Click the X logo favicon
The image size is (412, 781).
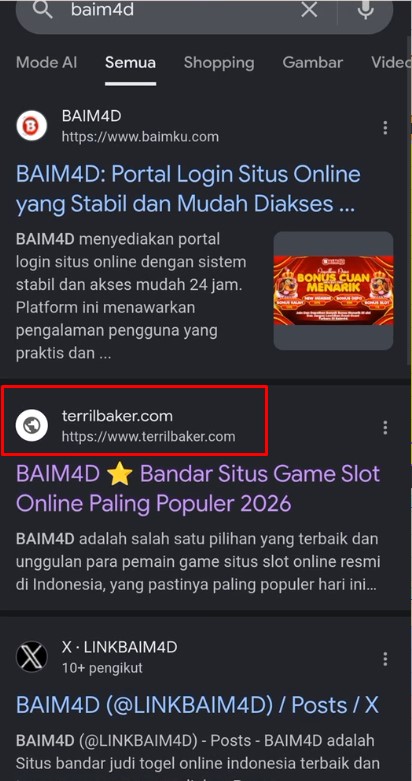[x=31, y=656]
